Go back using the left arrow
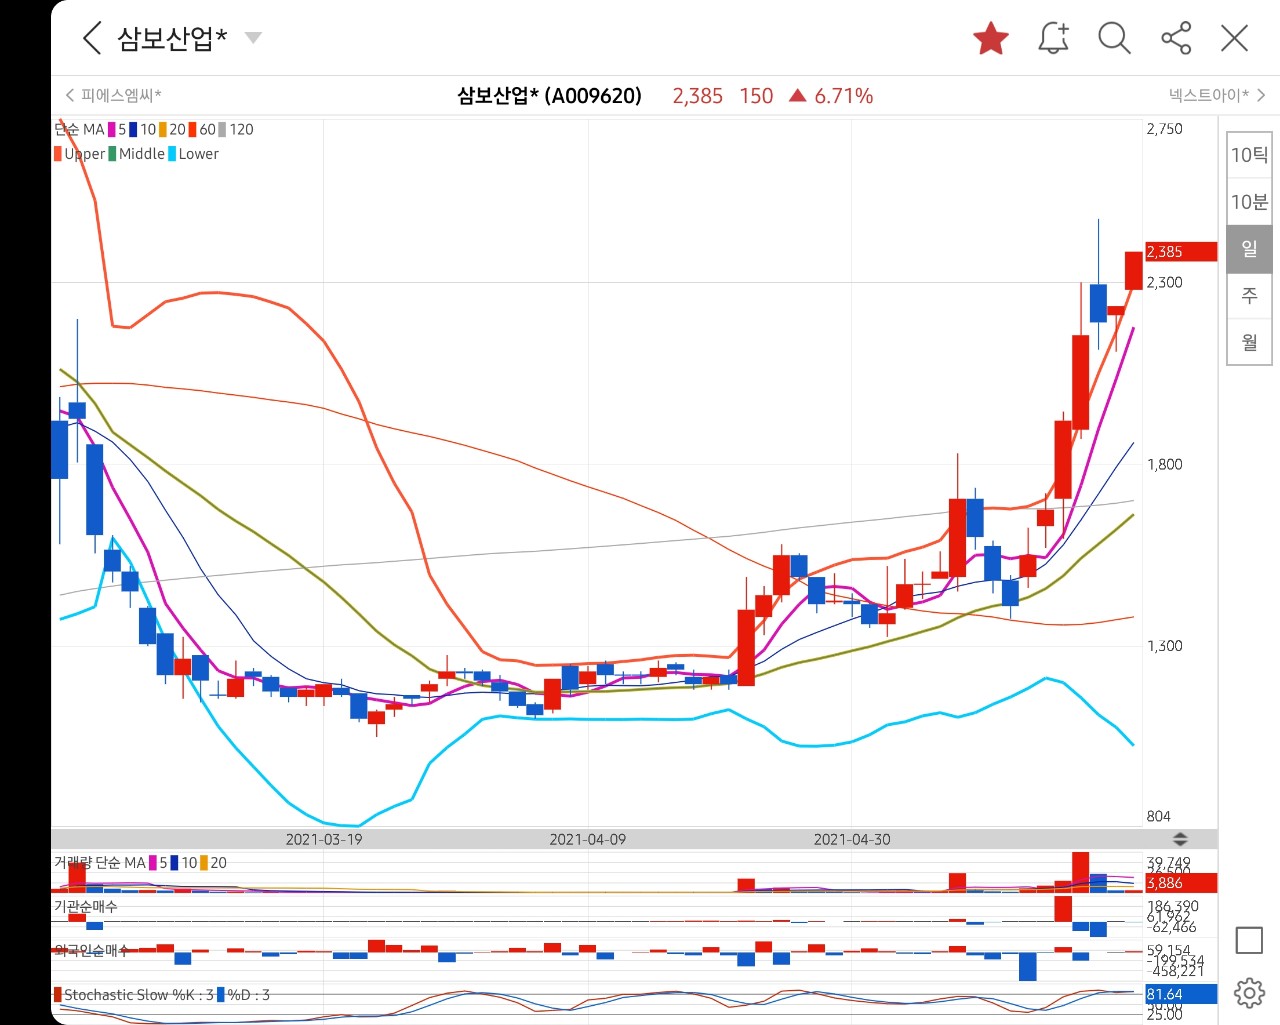Screen dimensions: 1280x1025 92,38
